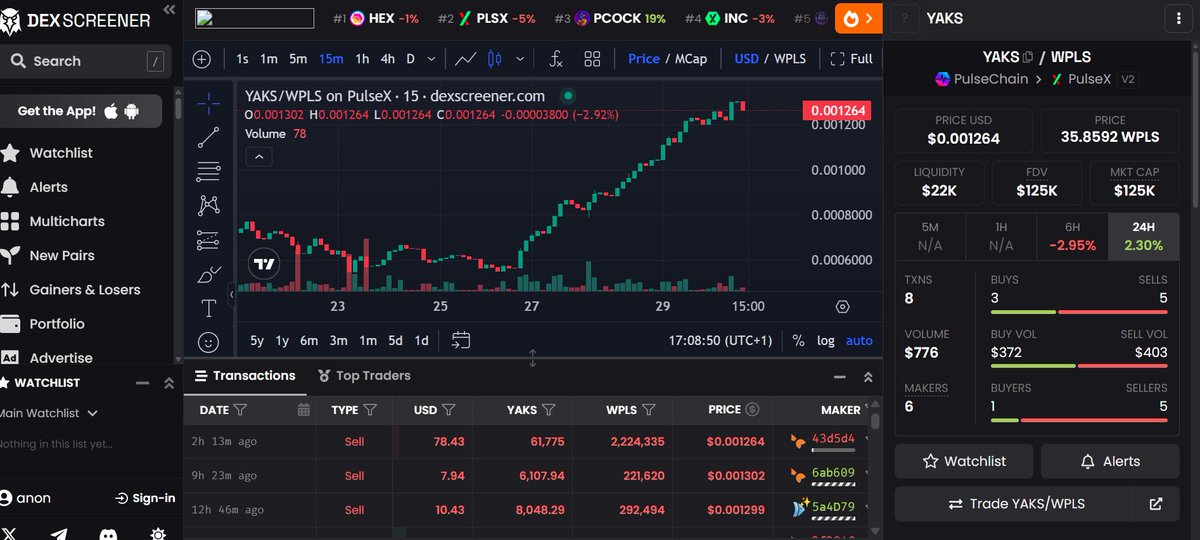1200x540 pixels.
Task: Switch chart quote to WPLS
Action: [790, 59]
